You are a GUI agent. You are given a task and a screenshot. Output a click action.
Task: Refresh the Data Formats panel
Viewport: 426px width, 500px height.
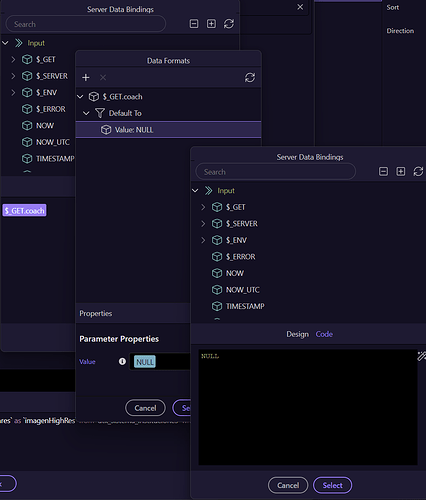(x=250, y=78)
